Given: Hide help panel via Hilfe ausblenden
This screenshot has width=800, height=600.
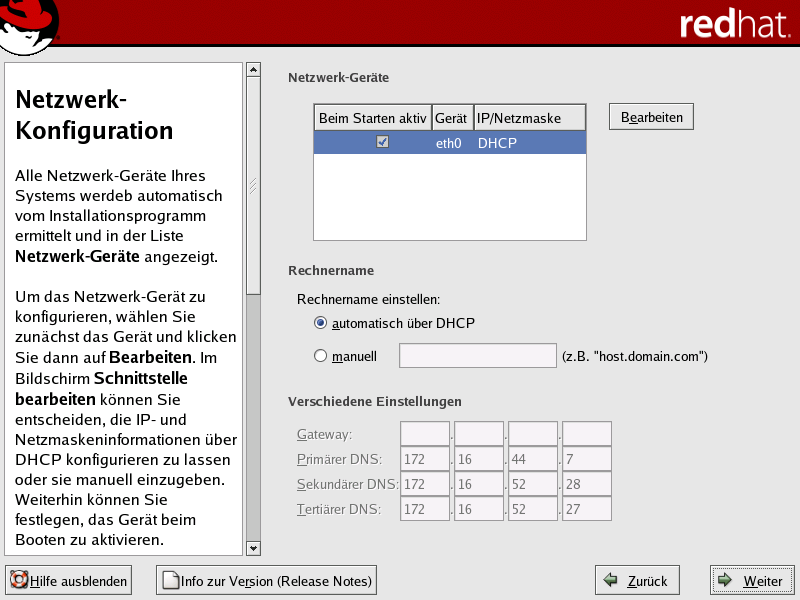Looking at the screenshot, I should coord(69,580).
